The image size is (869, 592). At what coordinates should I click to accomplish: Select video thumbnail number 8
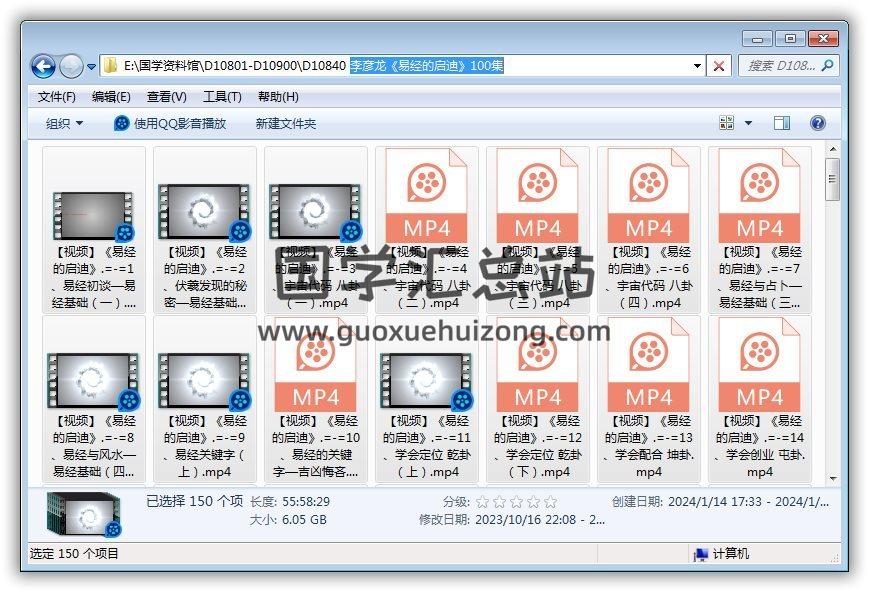pyautogui.click(x=94, y=378)
